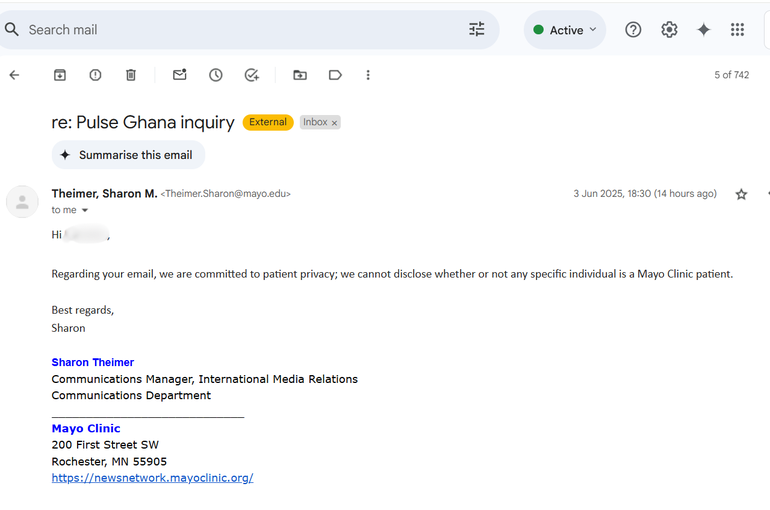Viewport: 770px width, 510px height.
Task: Star this email from Sharon Theimer
Action: pos(741,194)
